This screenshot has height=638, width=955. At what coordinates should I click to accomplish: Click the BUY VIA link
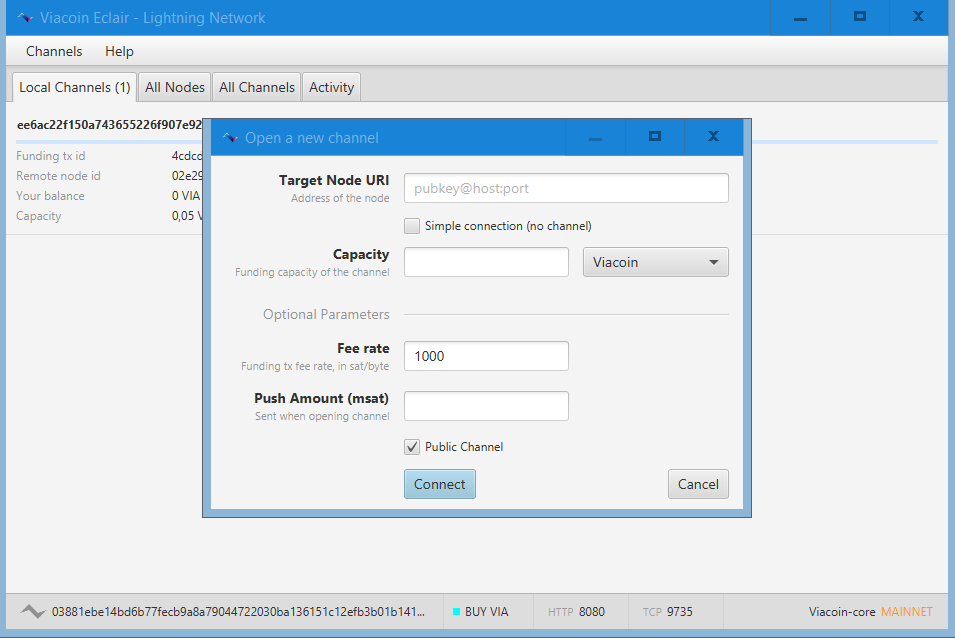click(x=486, y=611)
